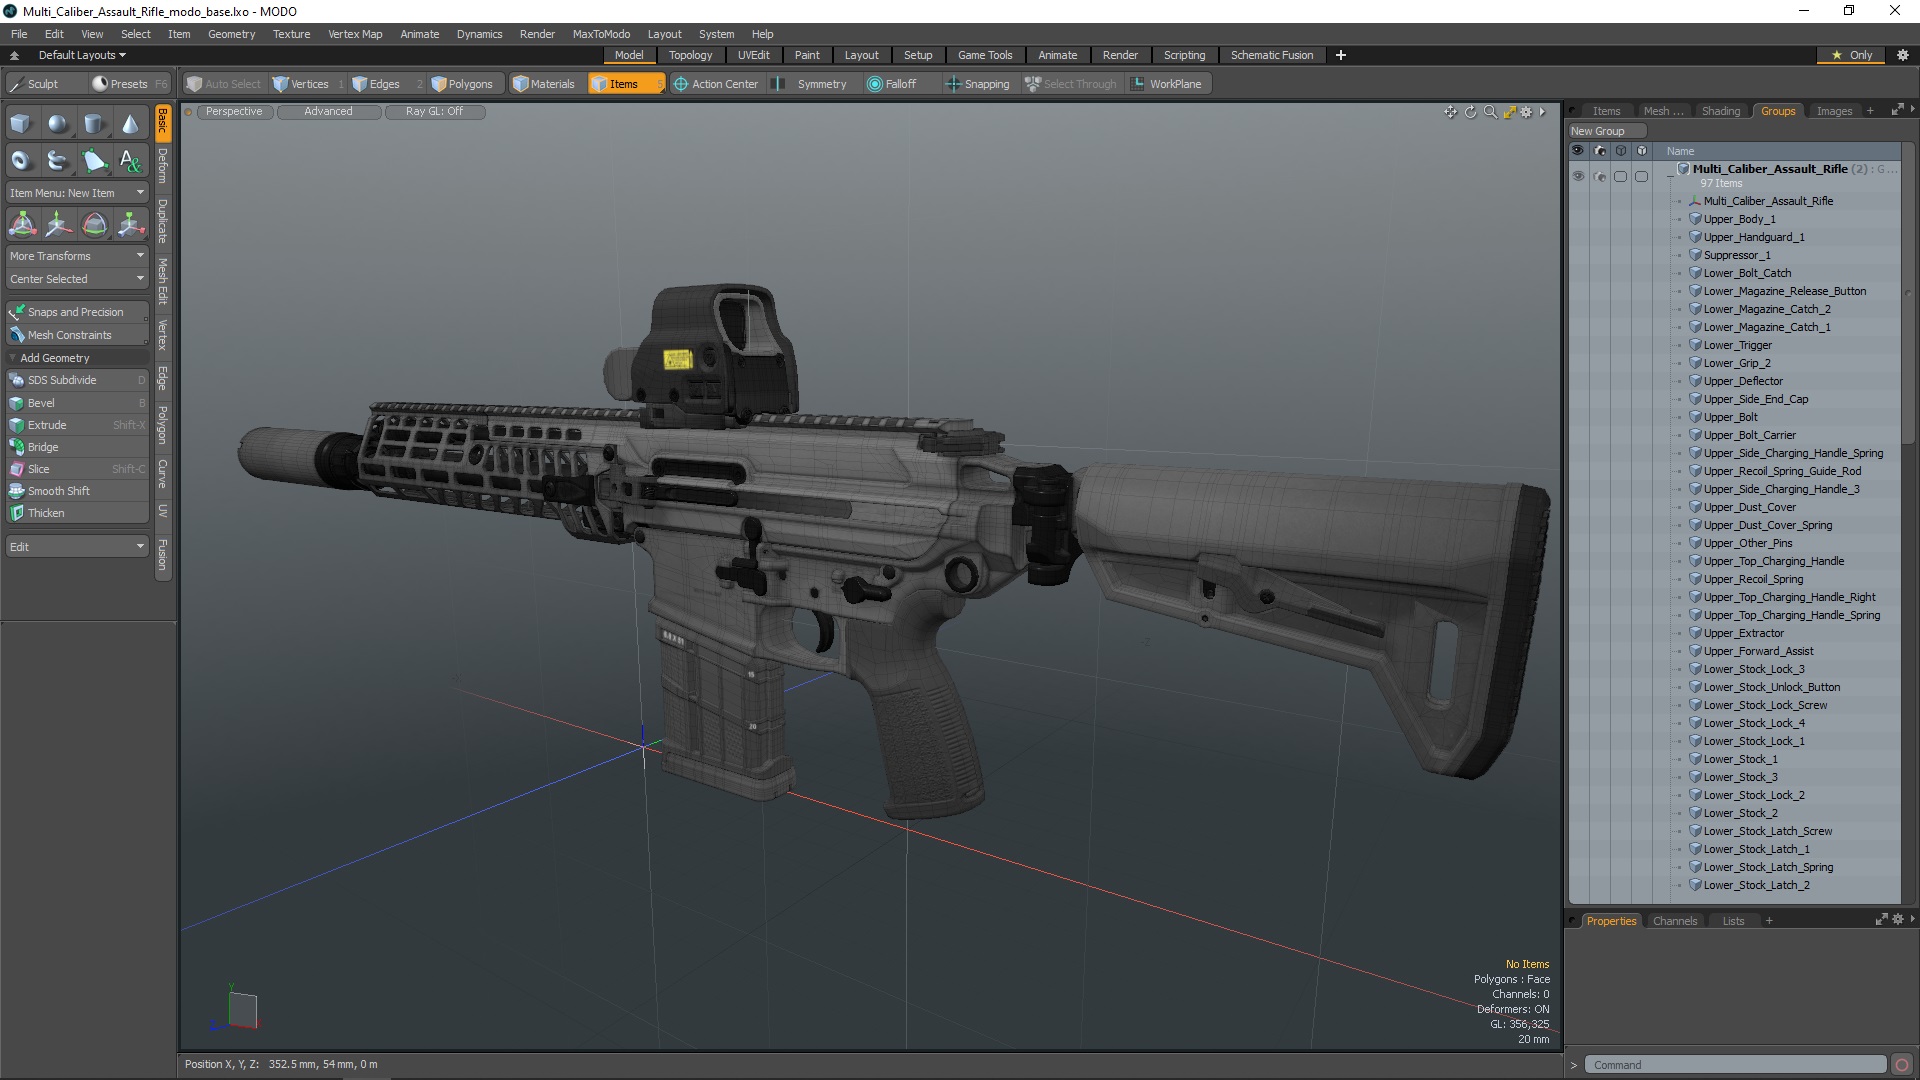Open the Default Layouts dropdown
The height and width of the screenshot is (1080, 1920).
pyautogui.click(x=79, y=54)
